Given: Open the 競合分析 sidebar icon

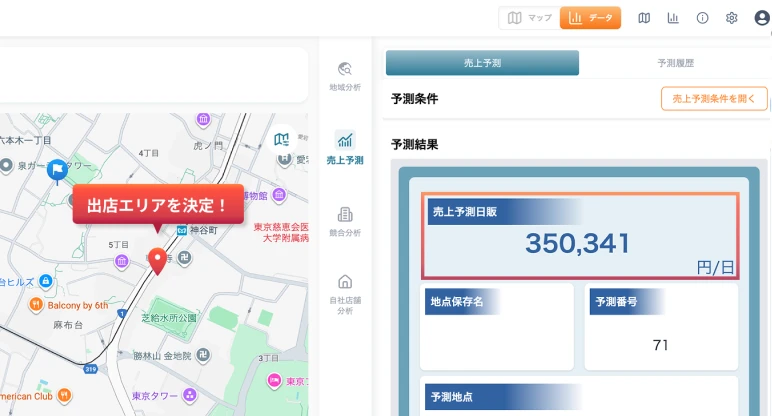Looking at the screenshot, I should click(345, 221).
